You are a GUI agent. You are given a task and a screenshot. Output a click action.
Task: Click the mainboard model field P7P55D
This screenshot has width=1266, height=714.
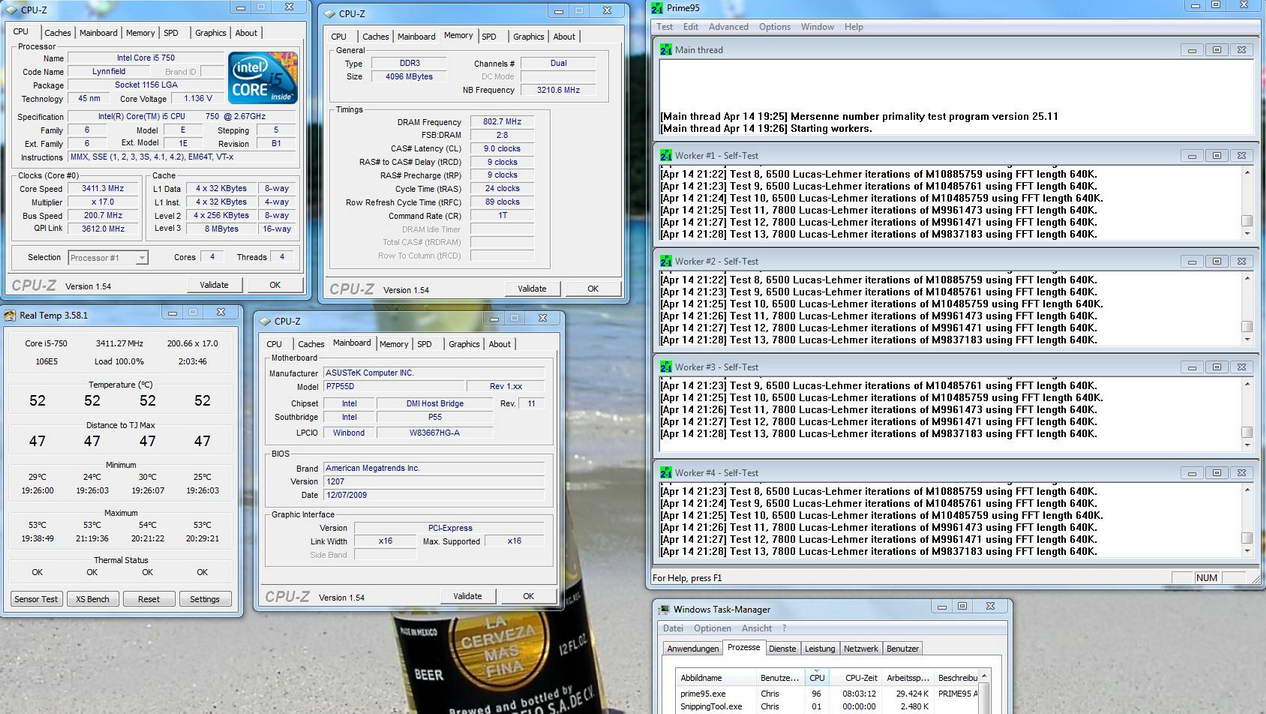point(394,387)
